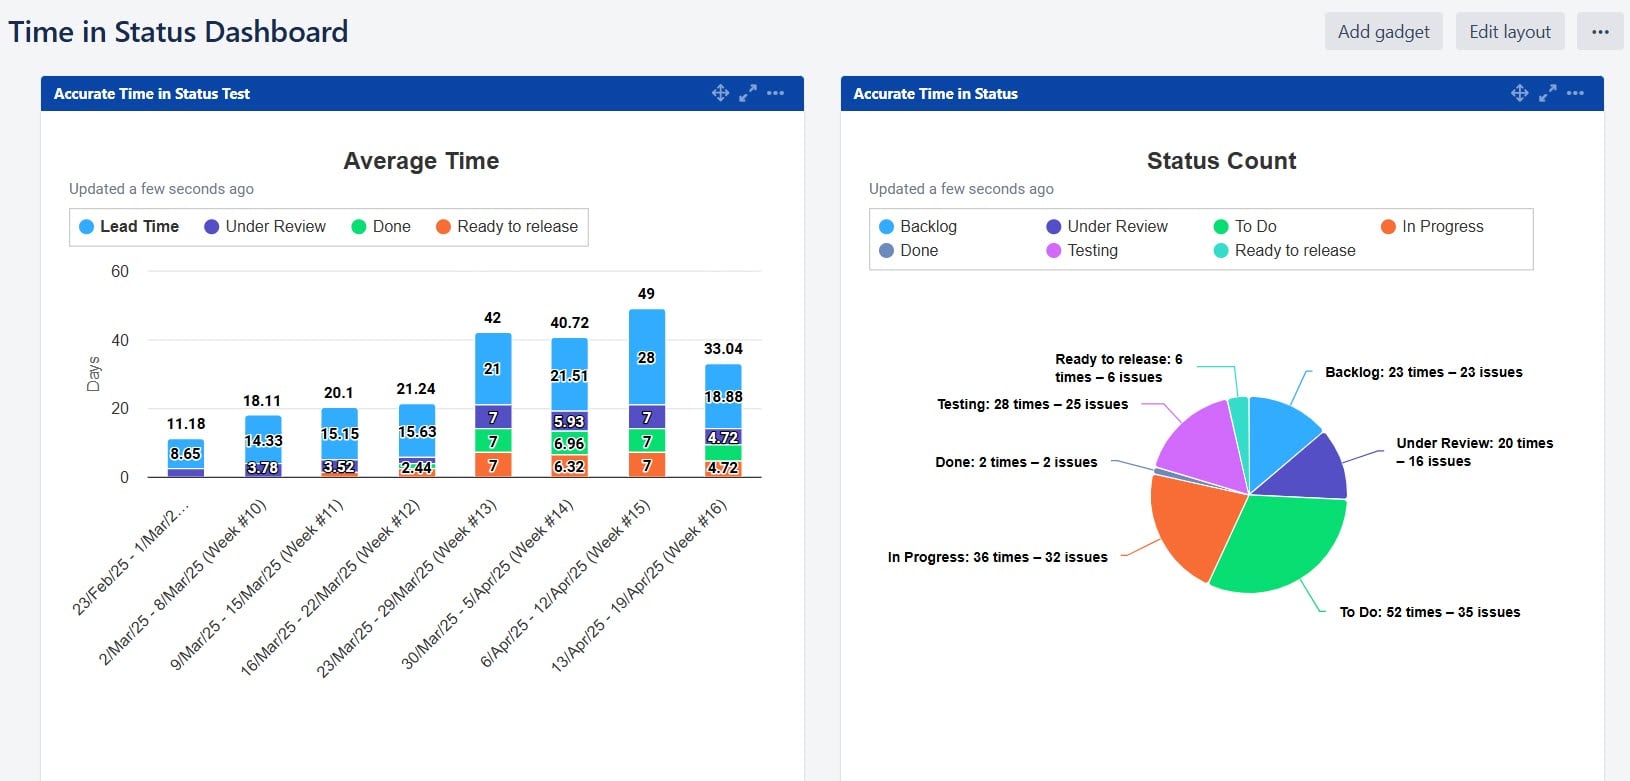Click the "Status Count" chart title

pyautogui.click(x=1221, y=161)
